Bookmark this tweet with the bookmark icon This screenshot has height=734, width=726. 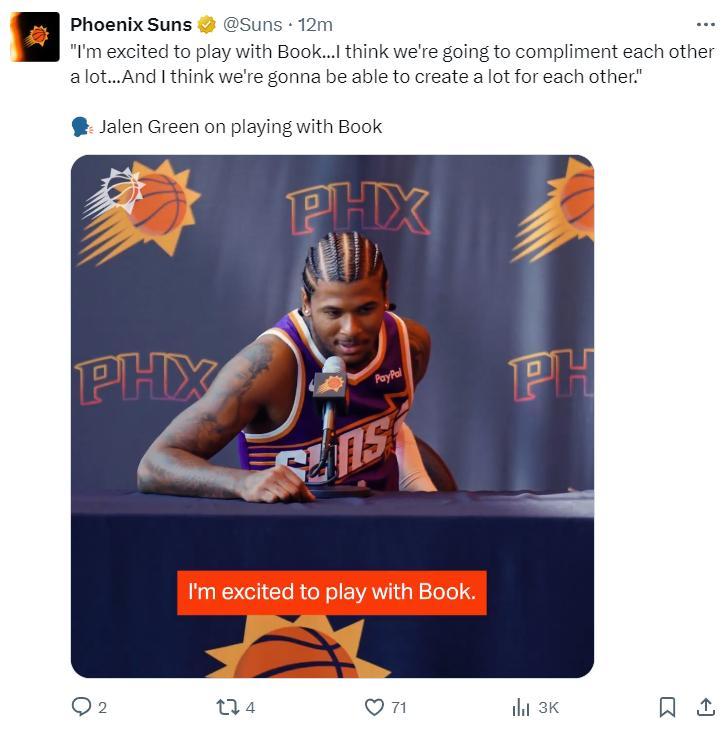click(x=667, y=707)
